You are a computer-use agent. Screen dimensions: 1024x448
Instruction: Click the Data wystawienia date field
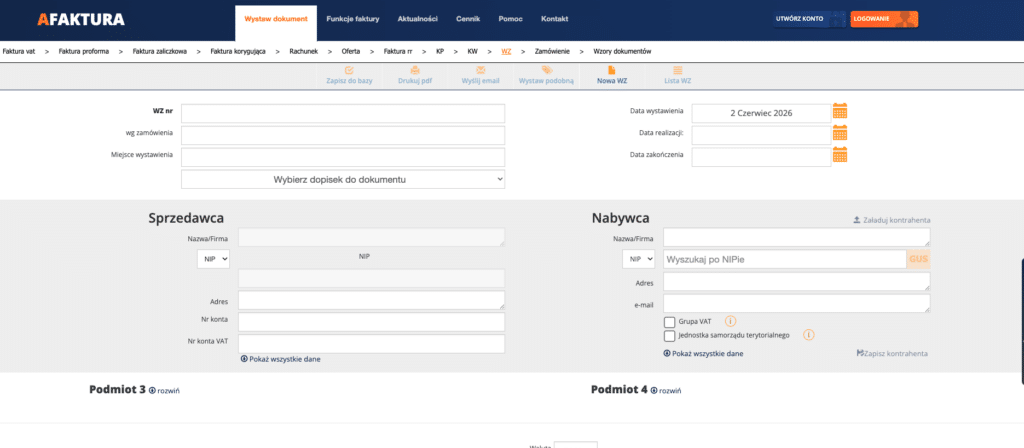point(761,113)
